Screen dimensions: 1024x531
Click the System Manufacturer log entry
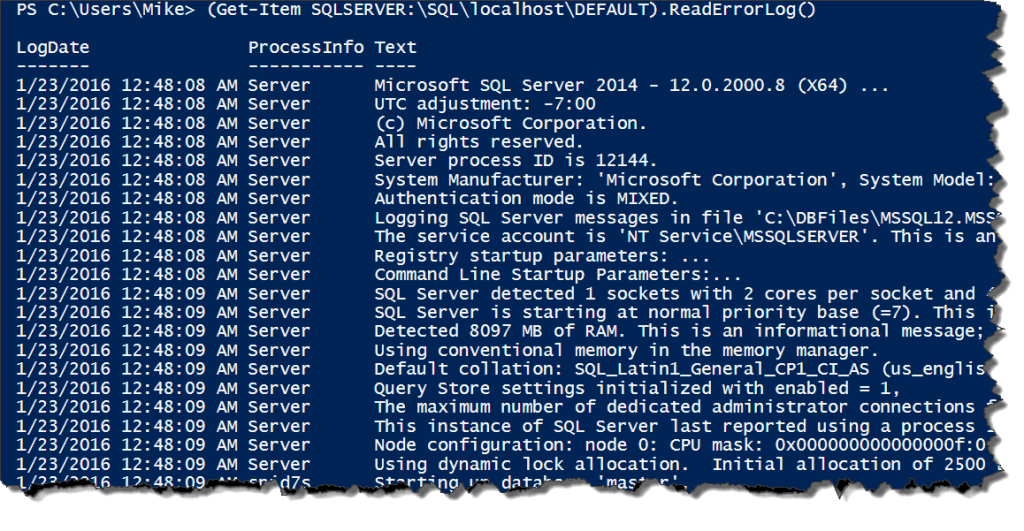coord(684,180)
